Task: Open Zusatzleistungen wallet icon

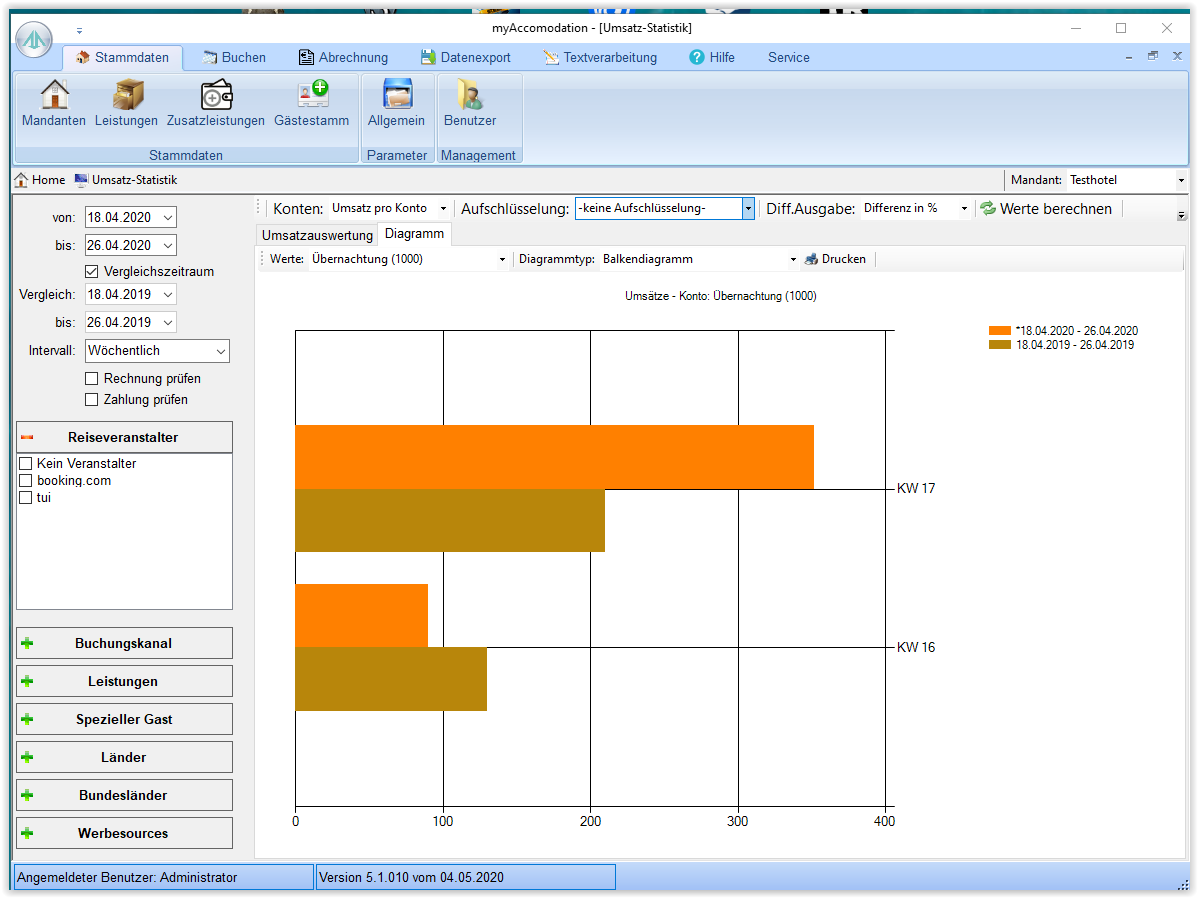Action: click(216, 95)
